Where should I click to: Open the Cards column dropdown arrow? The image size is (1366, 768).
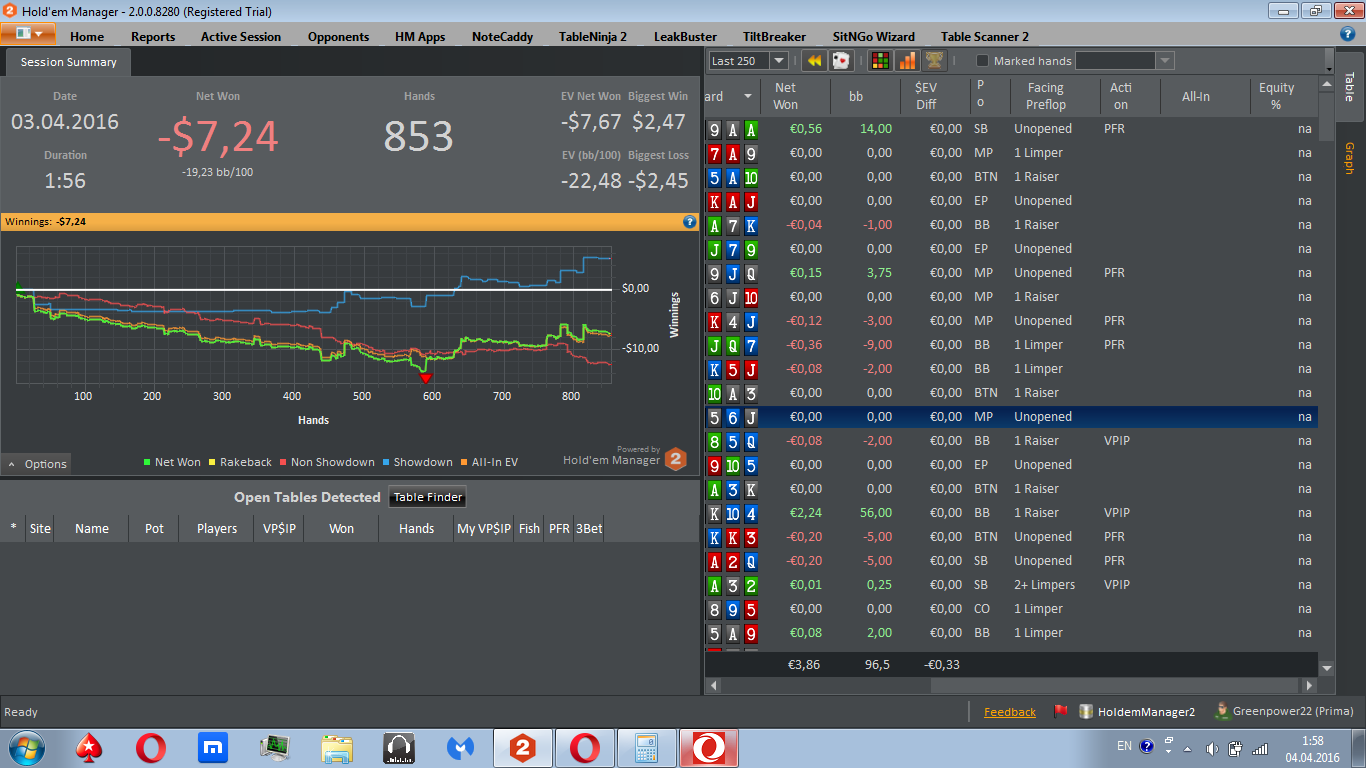(747, 96)
